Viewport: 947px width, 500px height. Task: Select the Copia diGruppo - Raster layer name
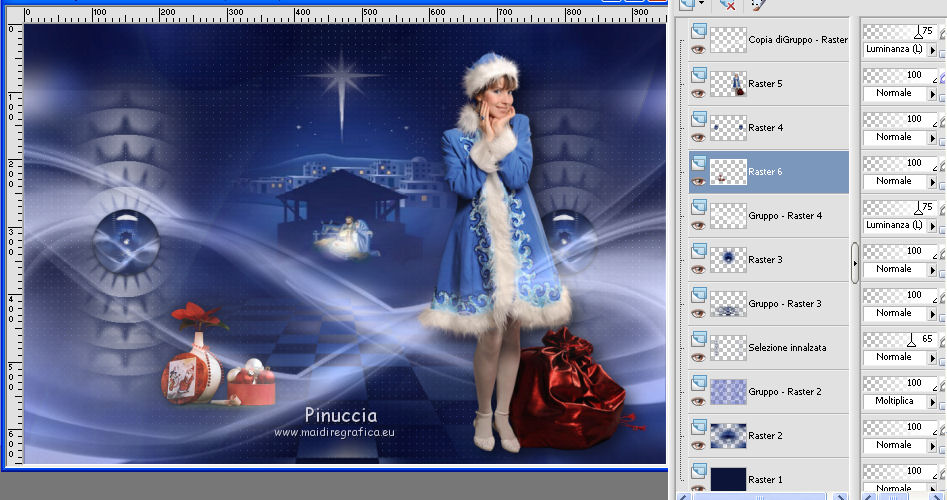tap(798, 40)
